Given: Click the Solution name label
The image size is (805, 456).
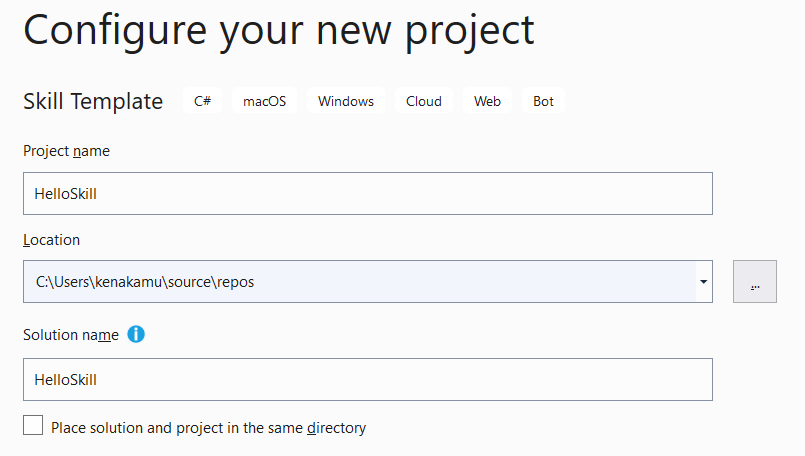Looking at the screenshot, I should coord(71,335).
